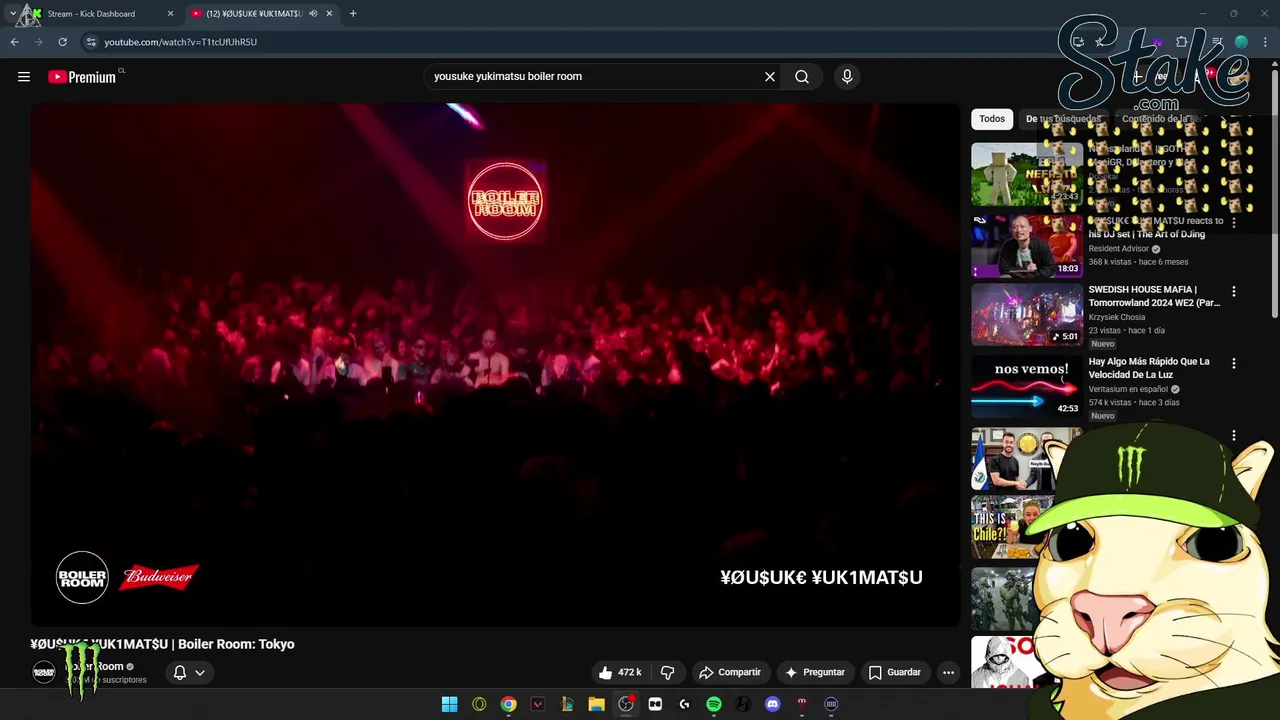Save video with Guardar button
Screen dimensions: 1280x720
pyautogui.click(x=895, y=672)
